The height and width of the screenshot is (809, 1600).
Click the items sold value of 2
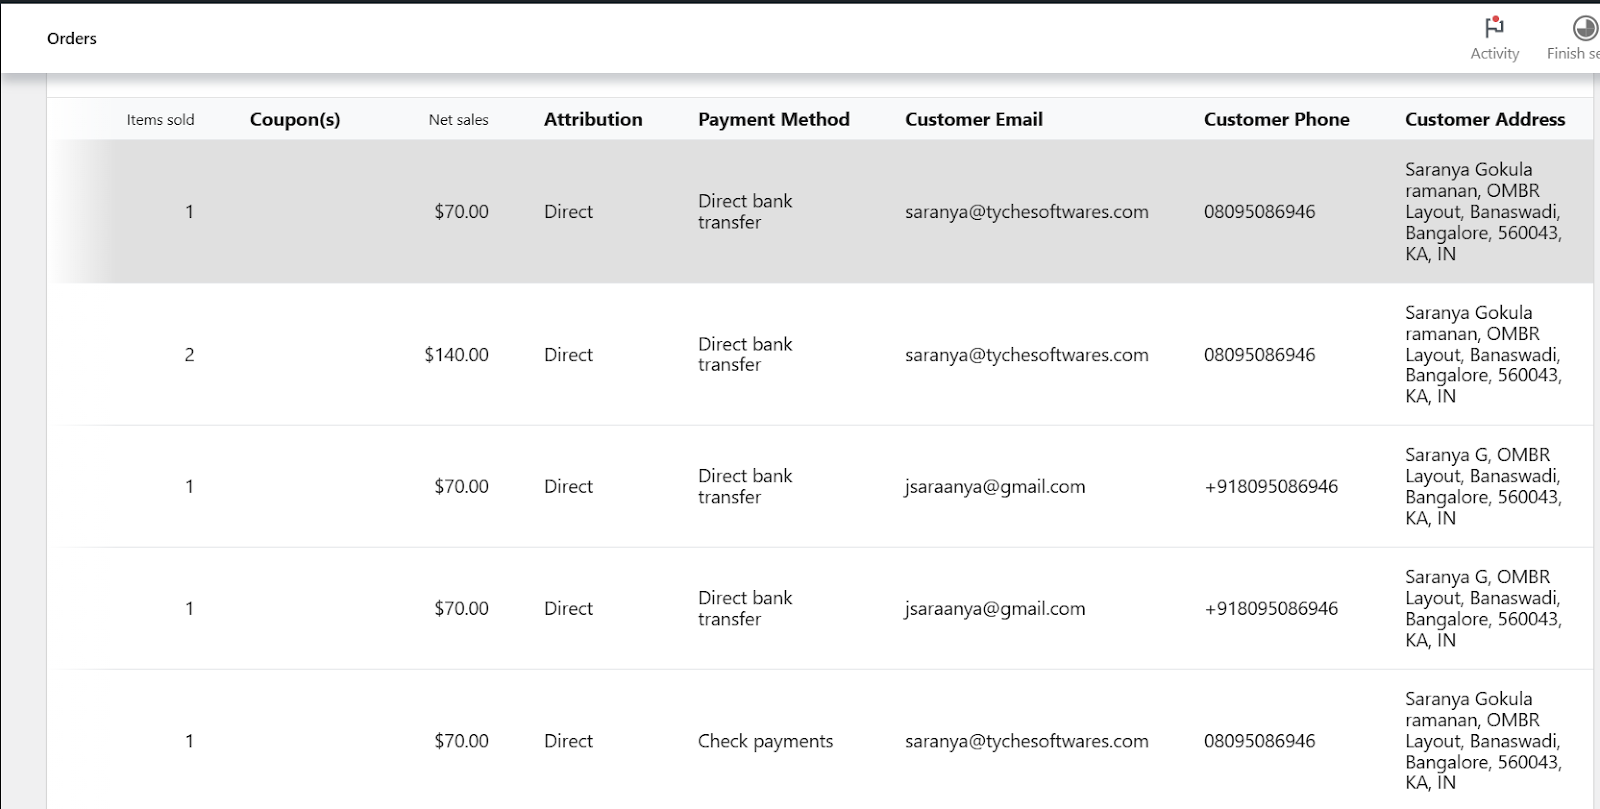pyautogui.click(x=189, y=355)
